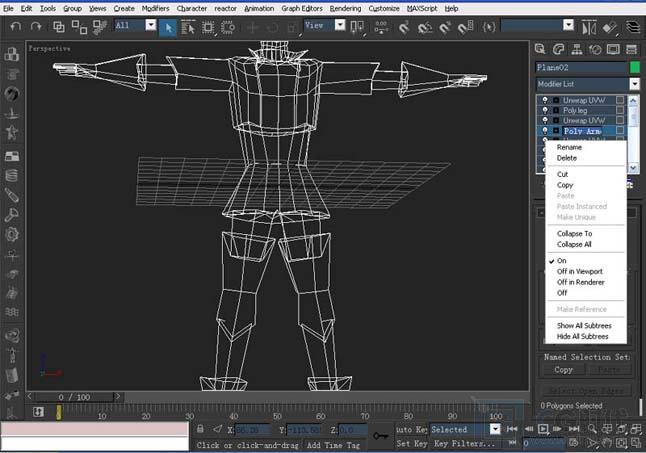Click the Rectangular Selection Region icon
This screenshot has height=453, width=646.
[208, 28]
